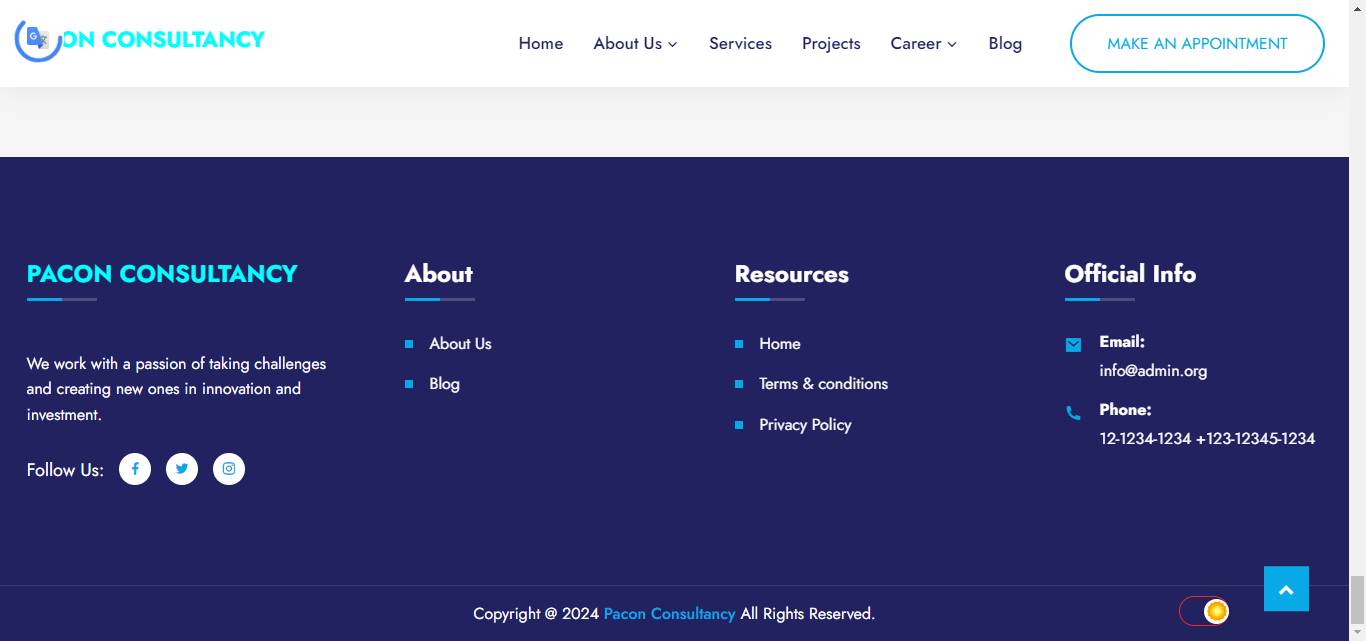
Task: Click the Google Translate icon
Action: pos(38,38)
